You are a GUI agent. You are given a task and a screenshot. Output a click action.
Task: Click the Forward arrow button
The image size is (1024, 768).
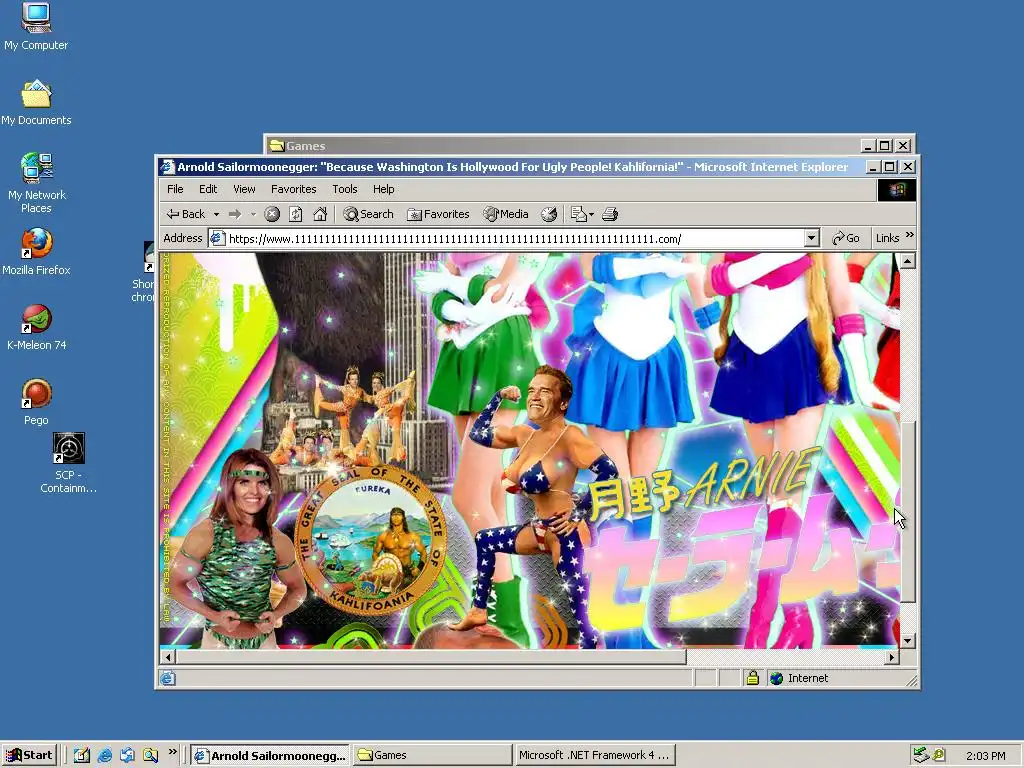[235, 214]
